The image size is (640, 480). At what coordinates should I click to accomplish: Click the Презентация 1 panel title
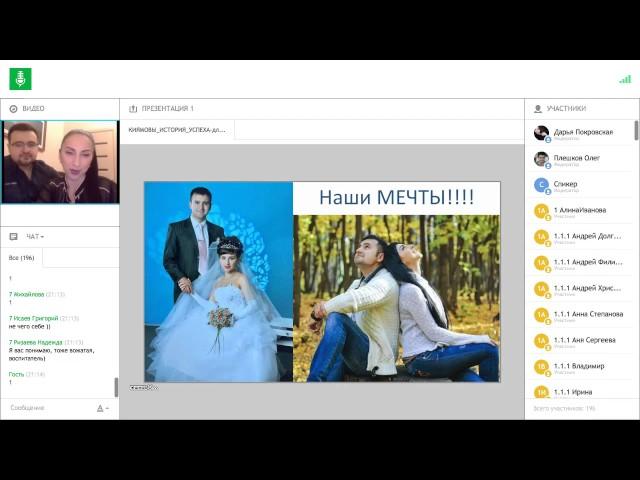[x=167, y=109]
